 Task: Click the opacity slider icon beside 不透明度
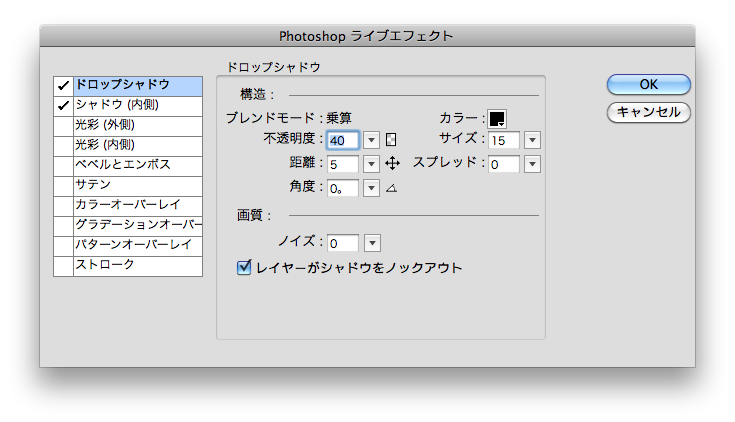[x=392, y=140]
